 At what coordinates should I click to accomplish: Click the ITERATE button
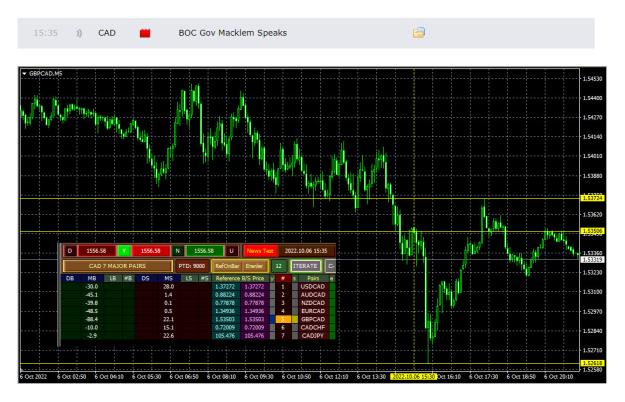305,266
